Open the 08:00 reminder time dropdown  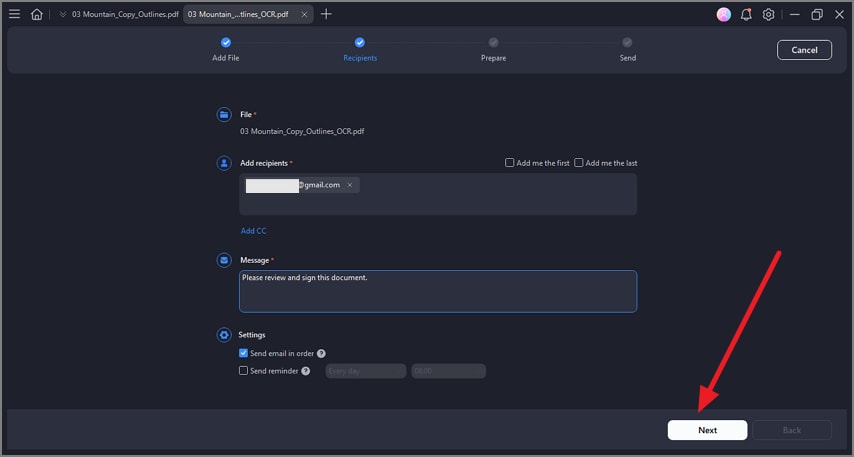[448, 371]
